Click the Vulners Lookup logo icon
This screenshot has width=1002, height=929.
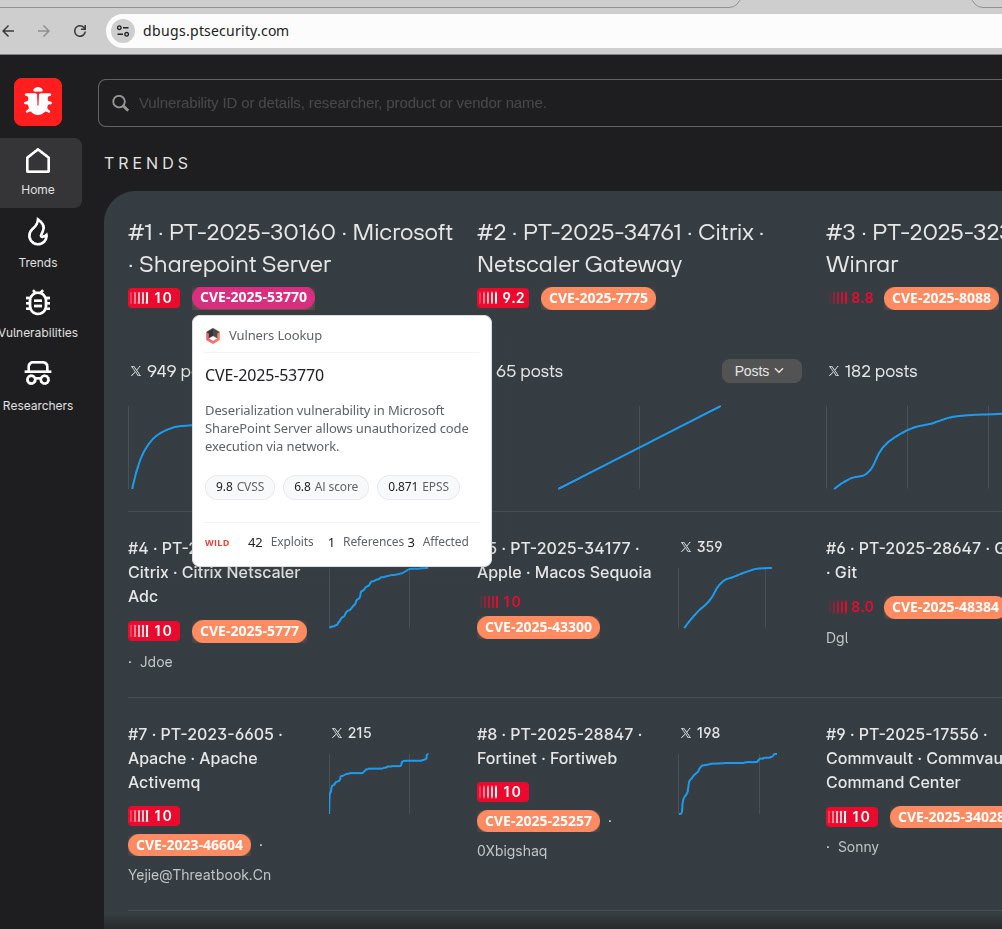click(x=213, y=336)
